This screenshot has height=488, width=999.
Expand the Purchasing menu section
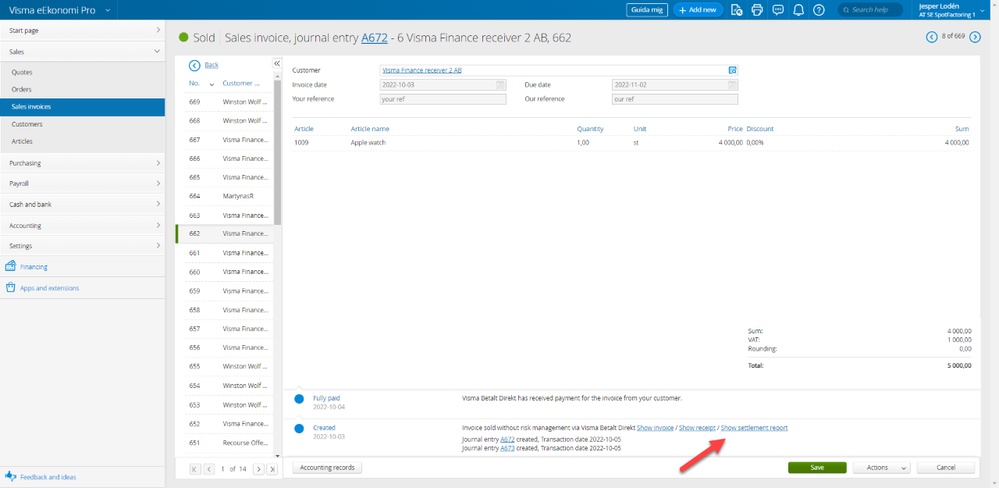pyautogui.click(x=82, y=163)
